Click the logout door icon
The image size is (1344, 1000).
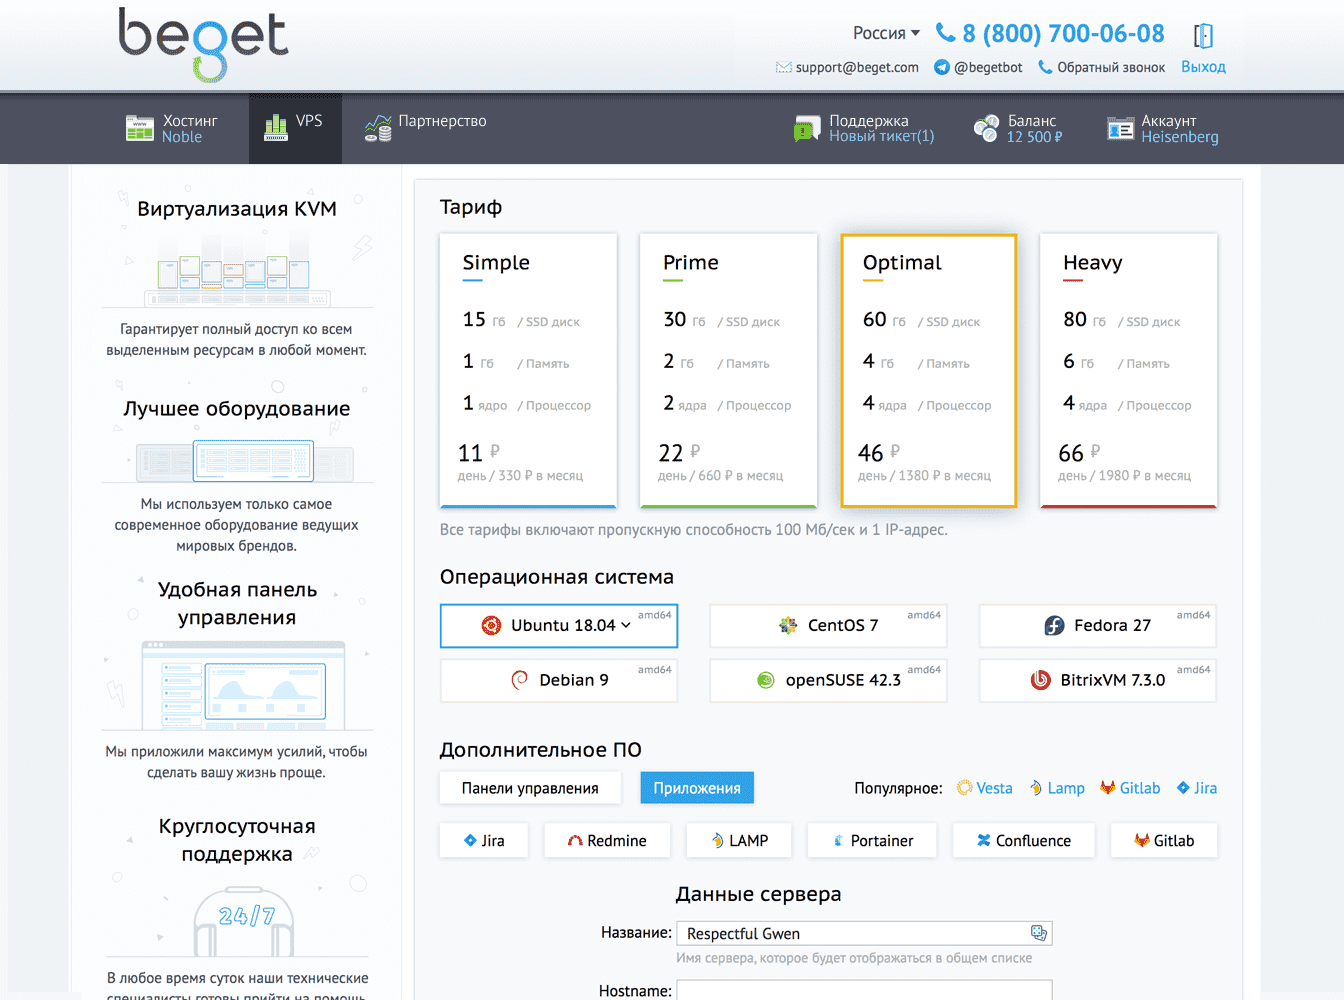(x=1203, y=36)
